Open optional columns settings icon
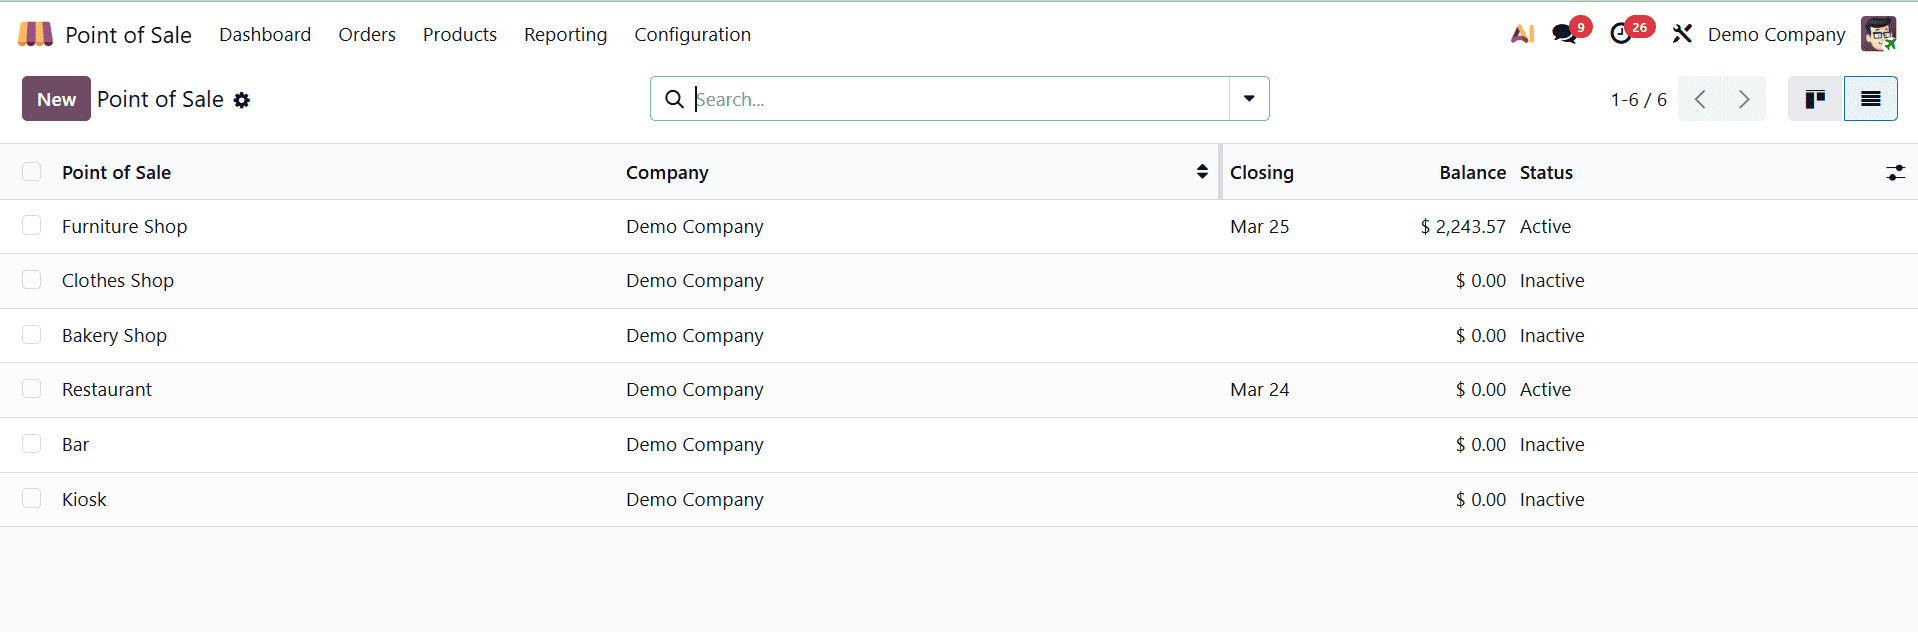 [1895, 173]
